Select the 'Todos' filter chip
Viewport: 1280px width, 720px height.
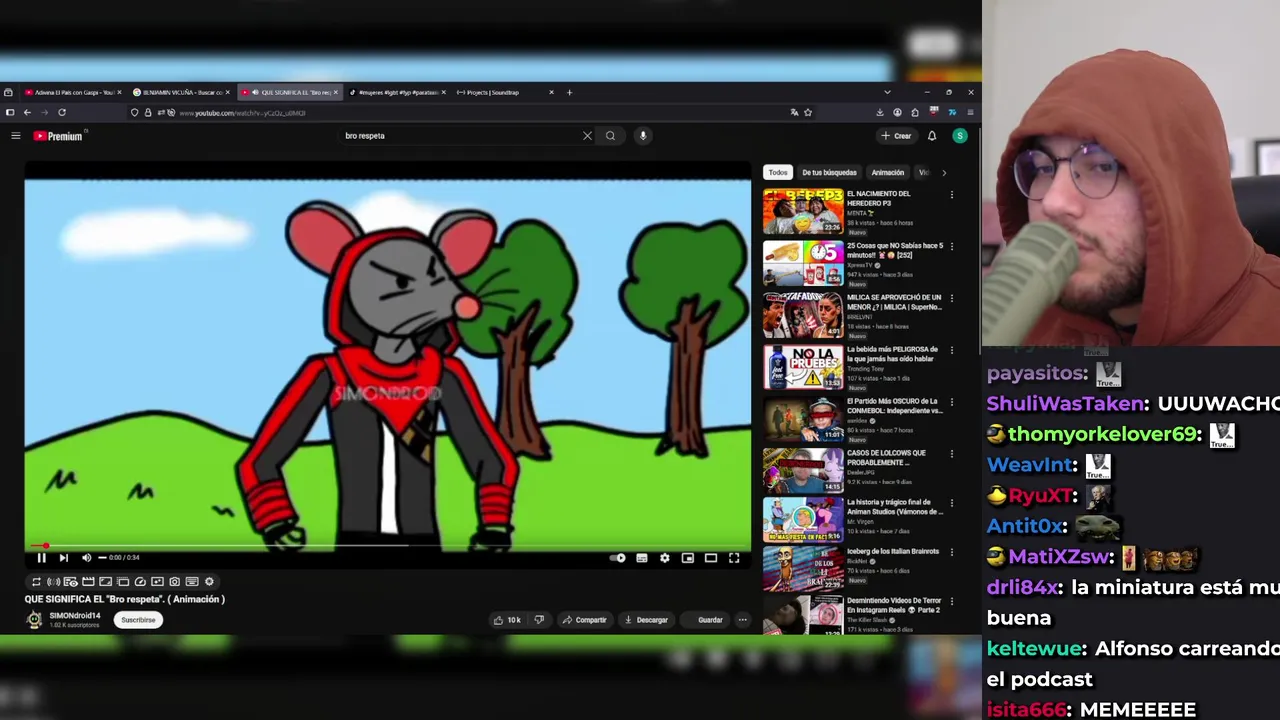click(x=778, y=173)
